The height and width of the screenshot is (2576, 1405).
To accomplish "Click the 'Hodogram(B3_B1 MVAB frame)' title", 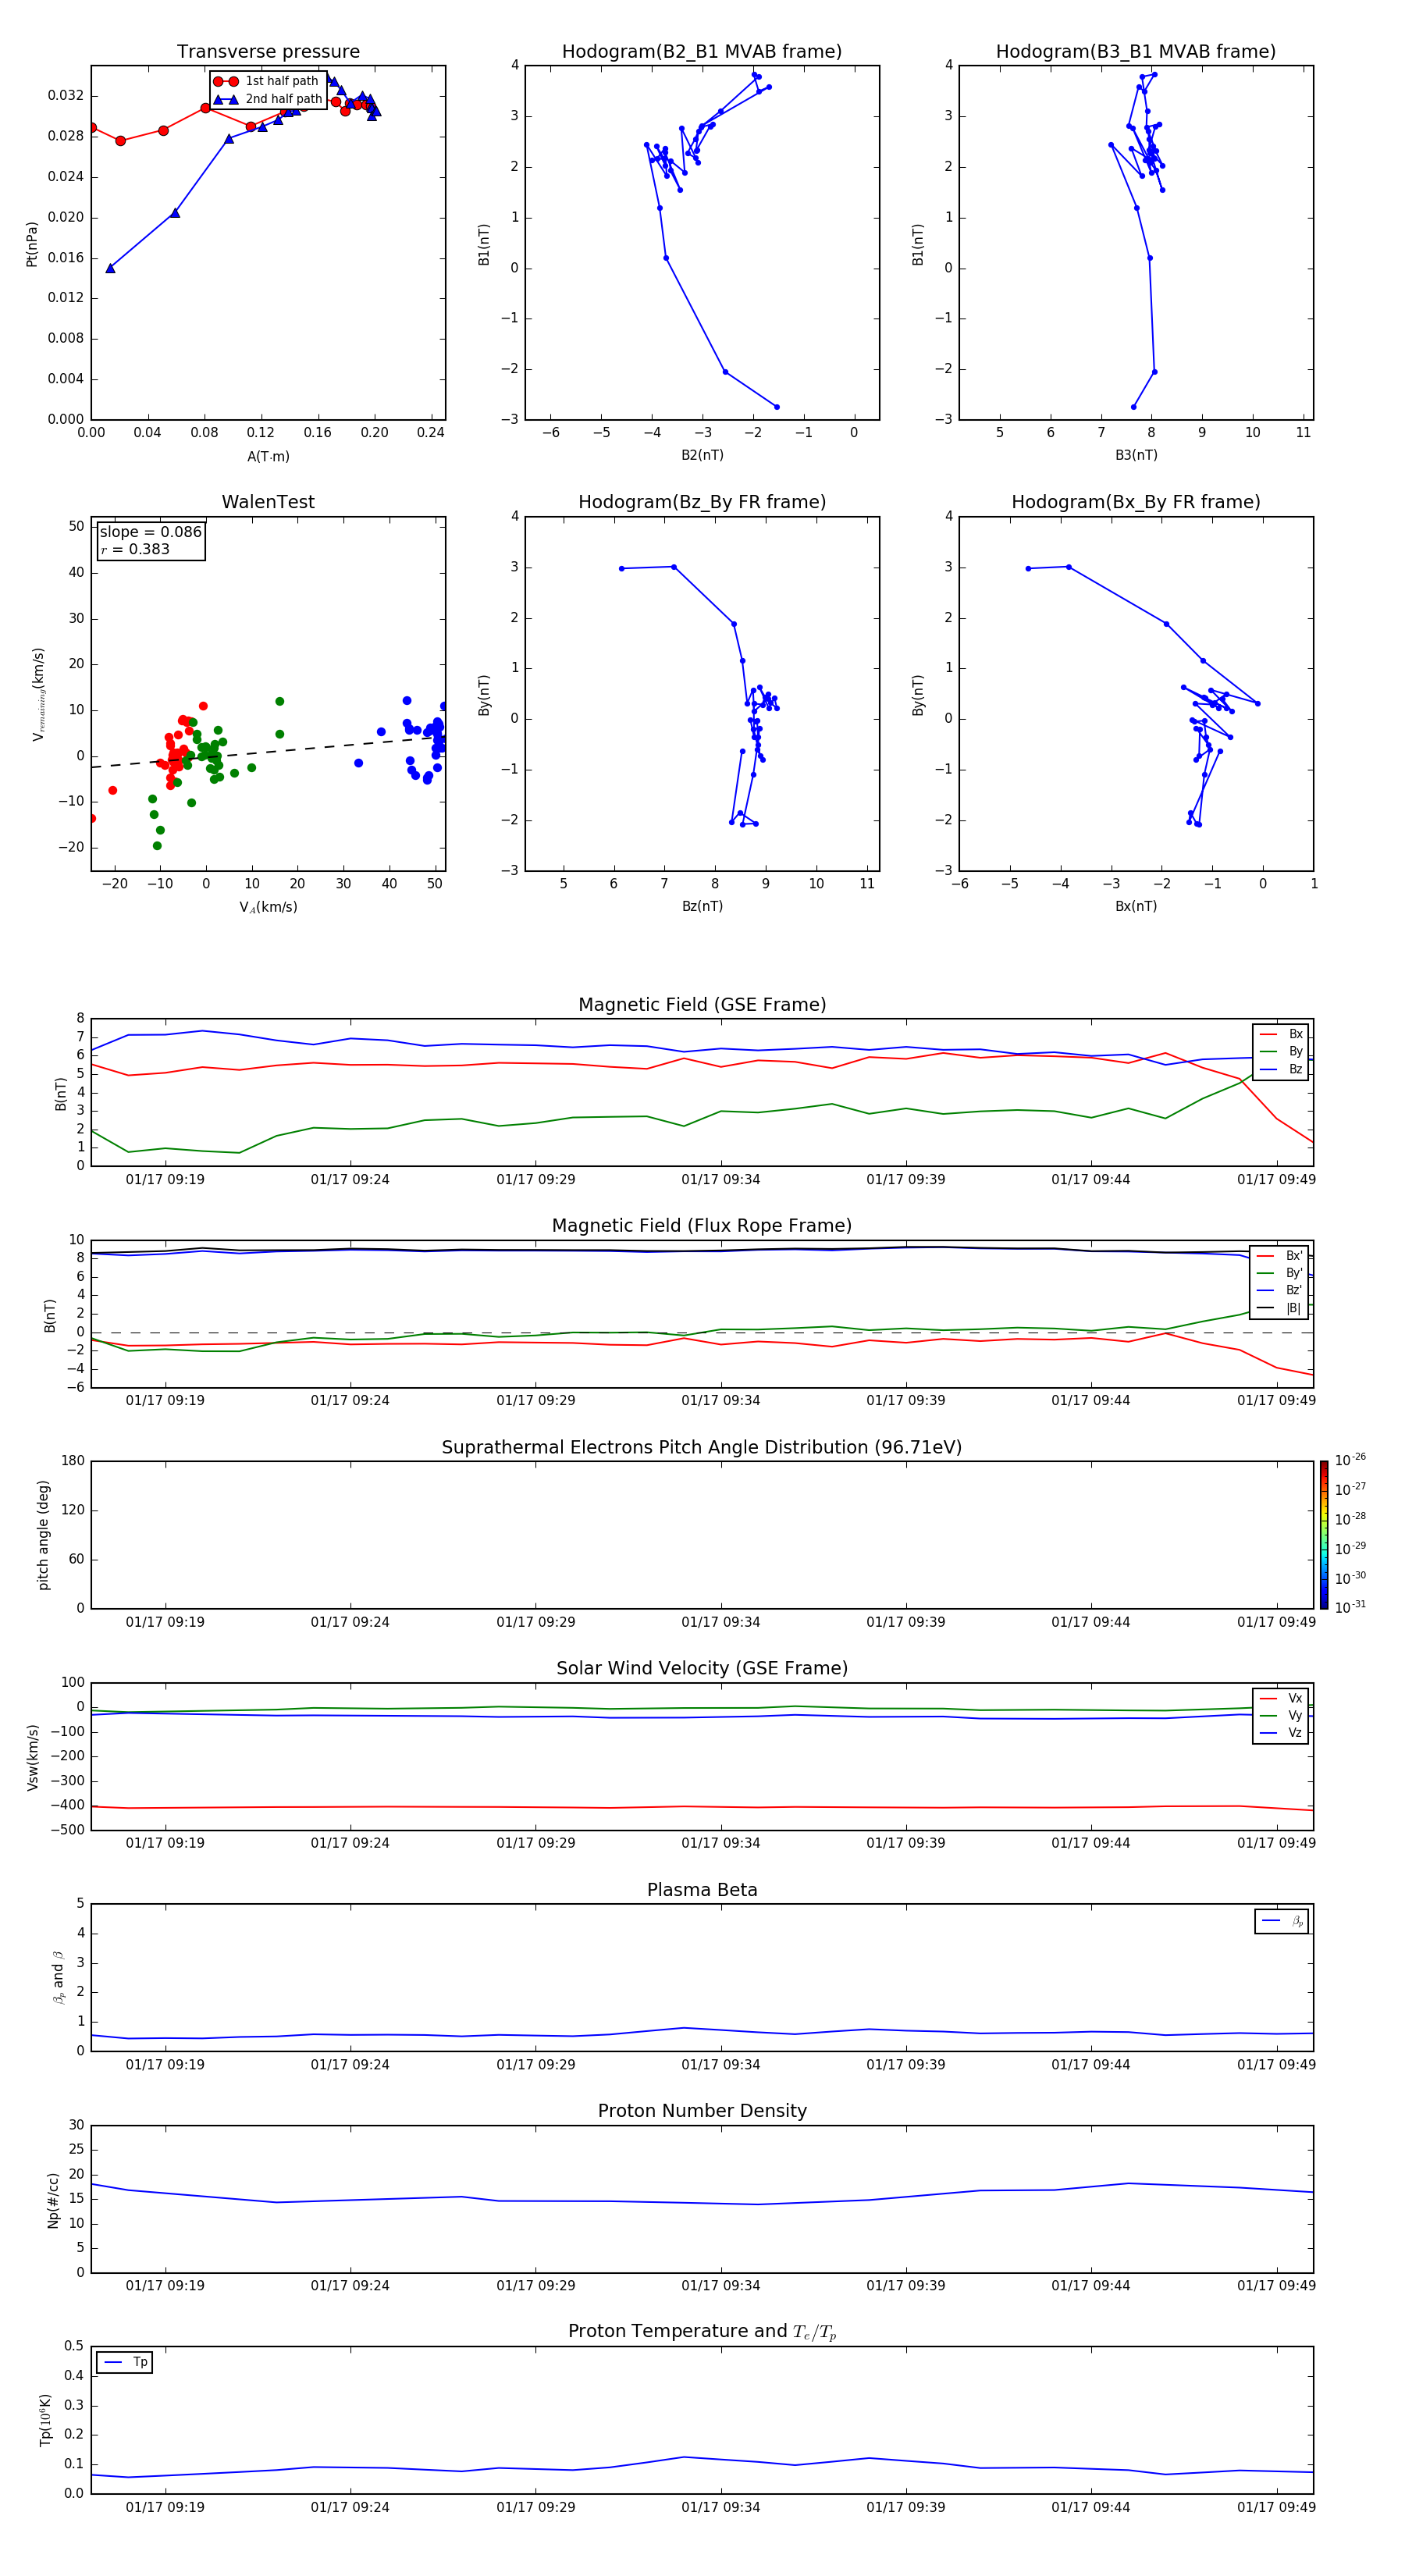I will tap(1136, 52).
